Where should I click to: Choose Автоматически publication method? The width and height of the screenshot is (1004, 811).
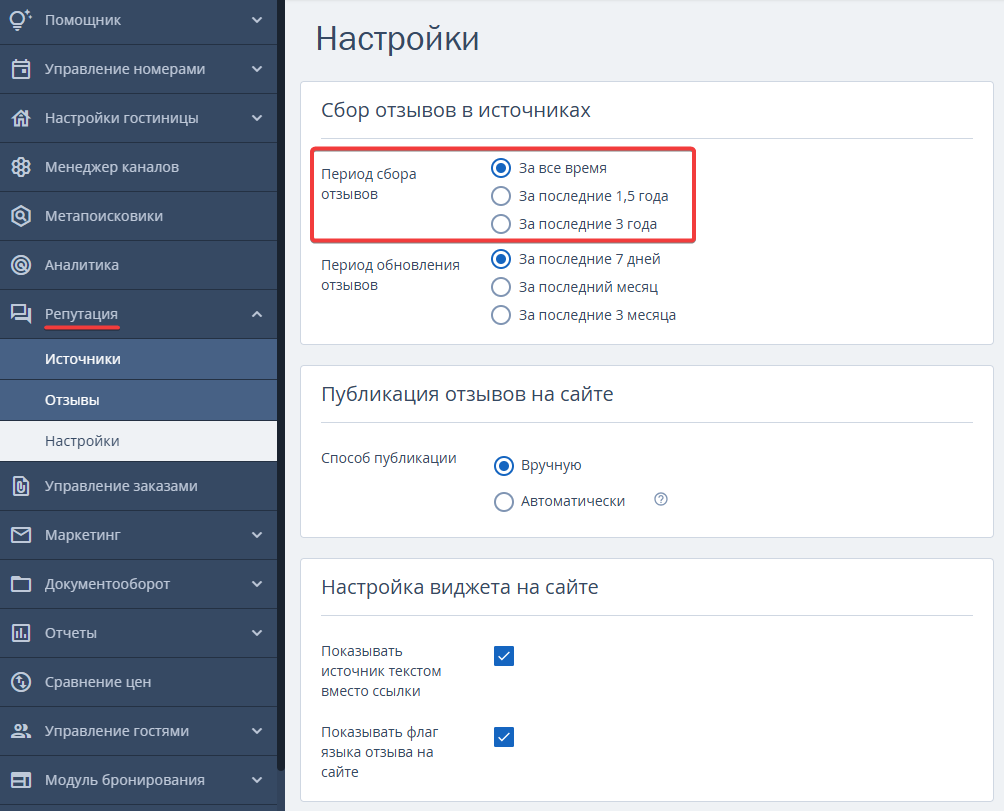504,502
